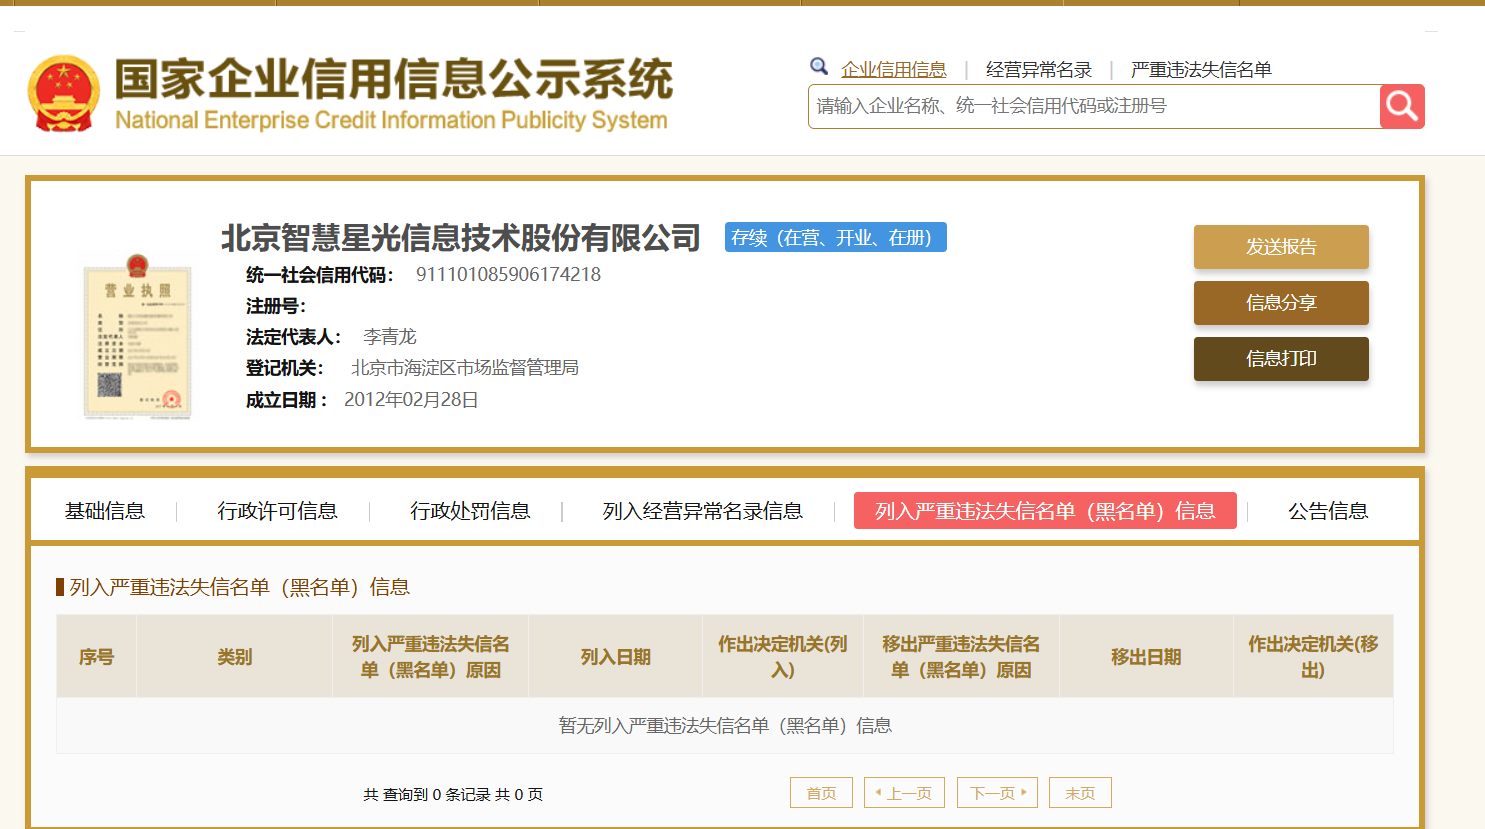Viewport: 1485px width, 829px height.
Task: Click the small magnifier icon beside 企业信用信息
Action: coord(819,67)
